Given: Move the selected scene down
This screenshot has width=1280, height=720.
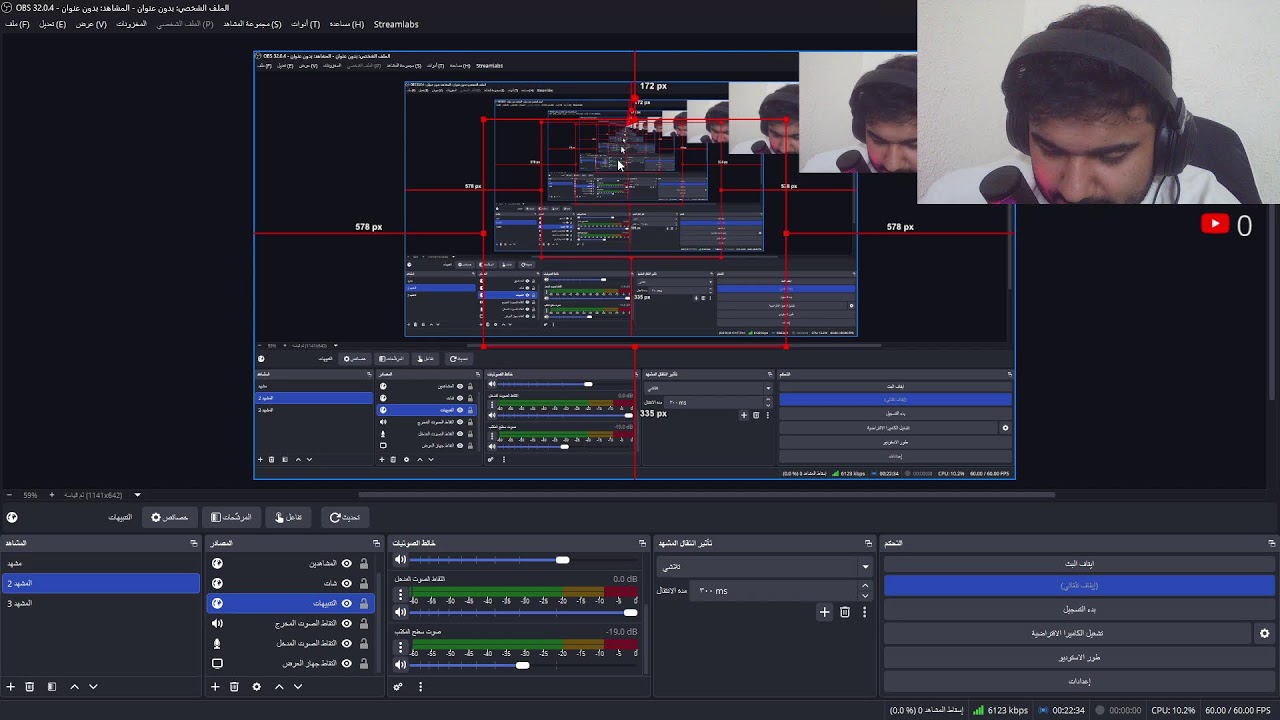Looking at the screenshot, I should (x=93, y=687).
